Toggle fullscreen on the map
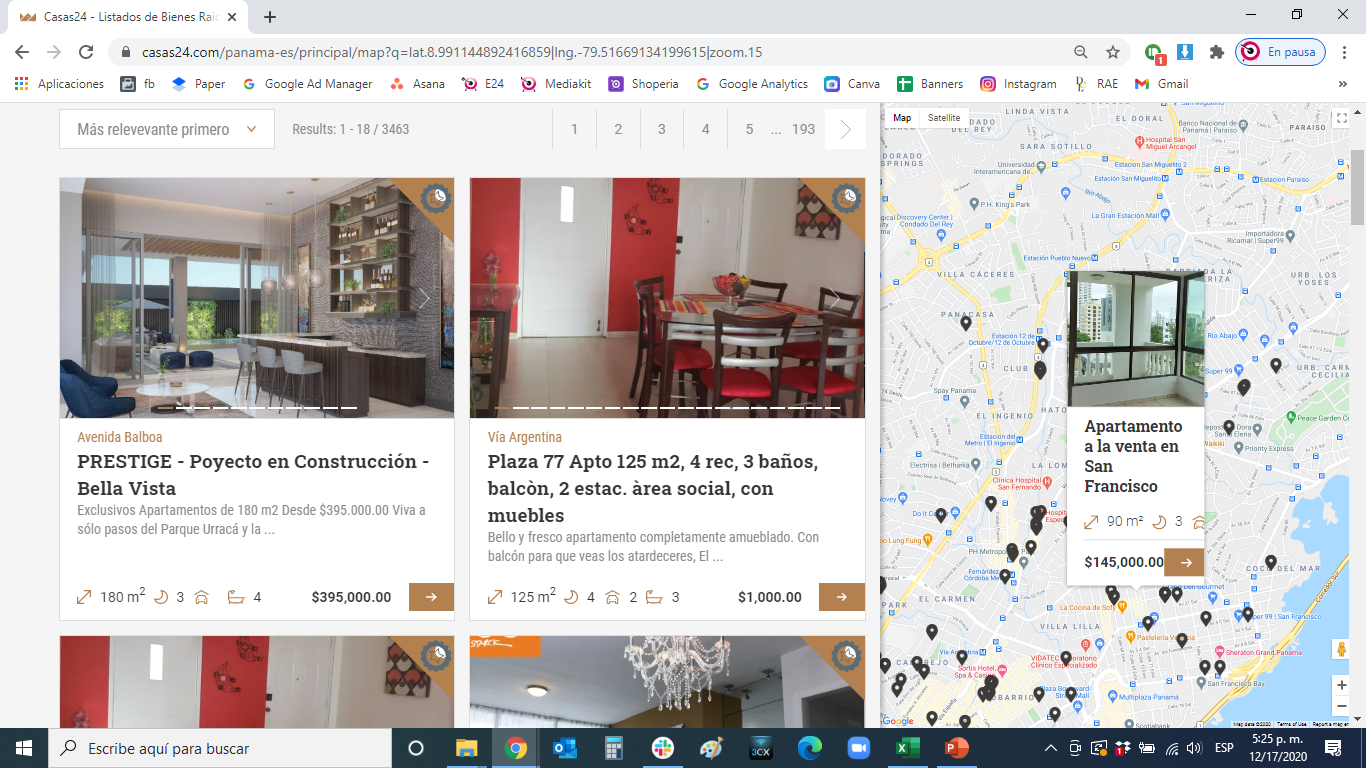Image resolution: width=1366 pixels, height=768 pixels. tap(1341, 118)
